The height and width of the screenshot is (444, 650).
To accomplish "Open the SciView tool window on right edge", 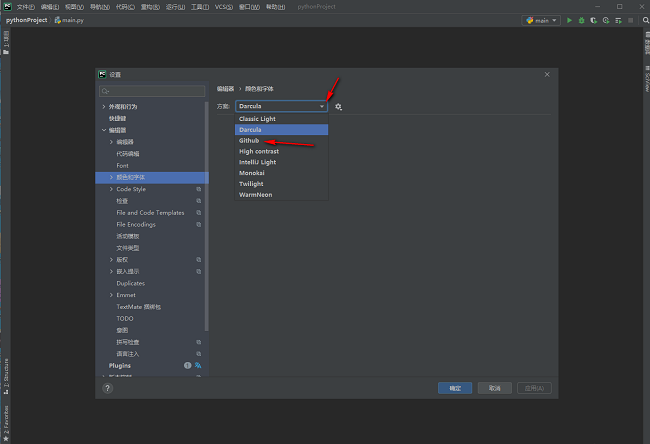I will pyautogui.click(x=646, y=79).
